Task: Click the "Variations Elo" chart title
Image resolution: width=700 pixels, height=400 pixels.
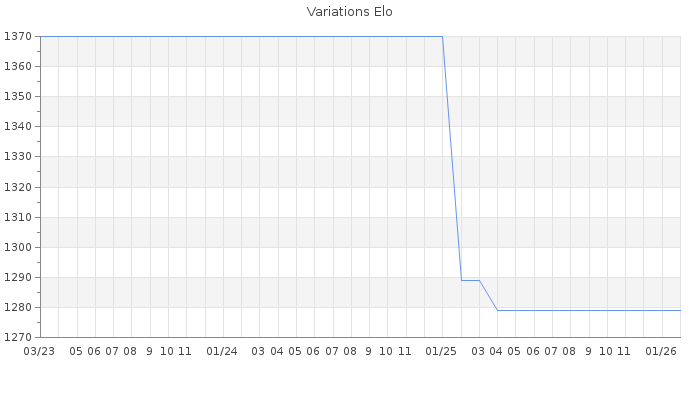Action: 349,12
